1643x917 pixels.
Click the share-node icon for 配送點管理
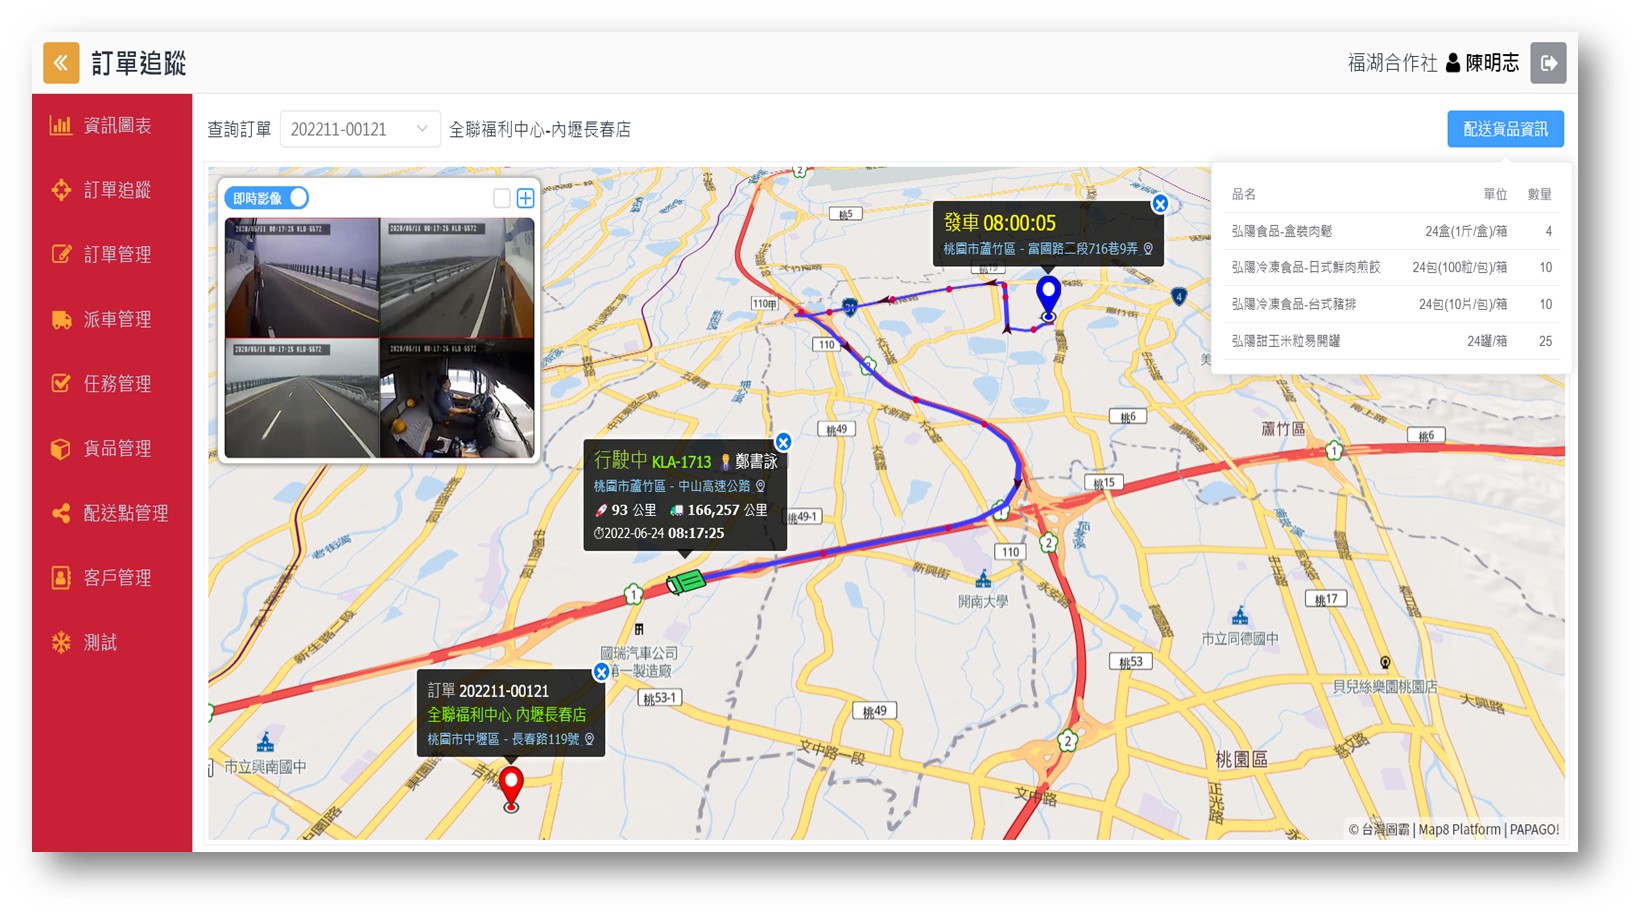pos(61,513)
